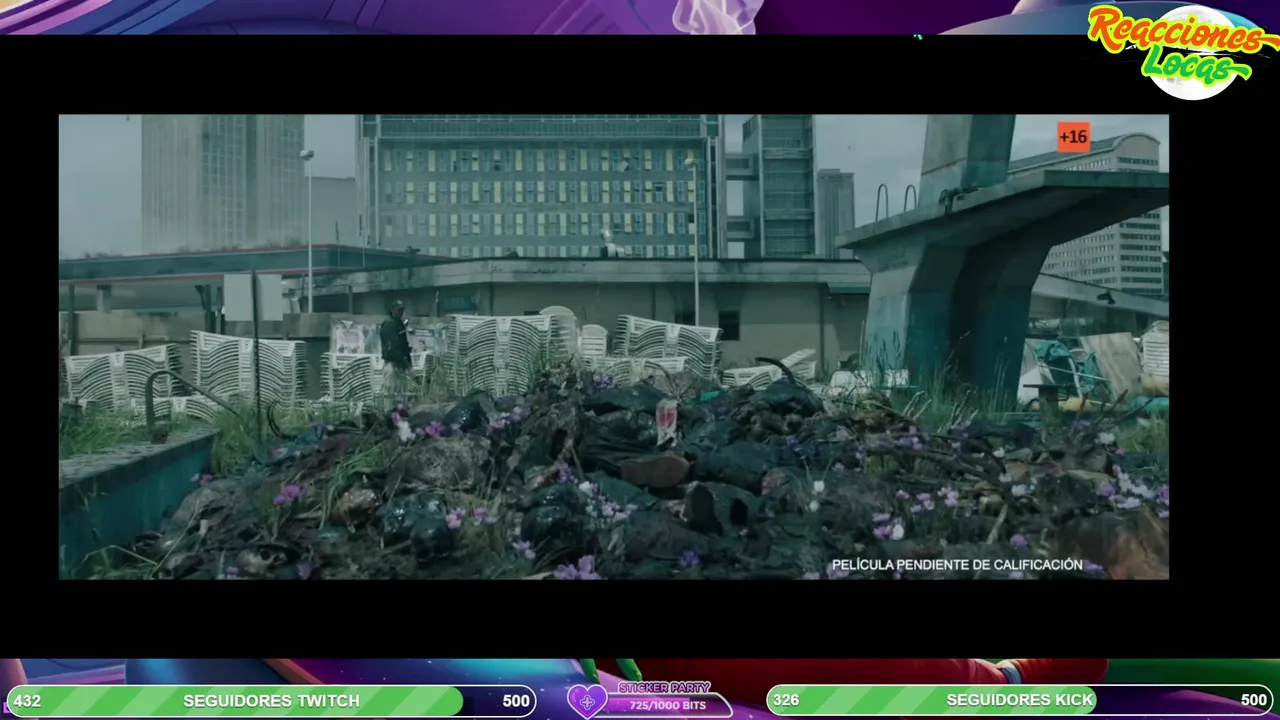The height and width of the screenshot is (720, 1280).
Task: Click the "SEGUIDORES KICK" label
Action: coord(1020,700)
